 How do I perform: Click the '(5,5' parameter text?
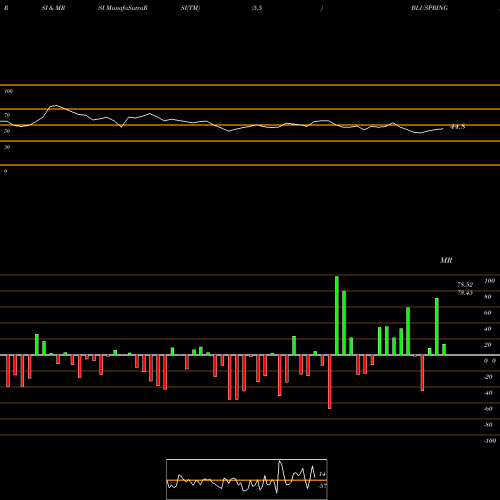coord(257,8)
